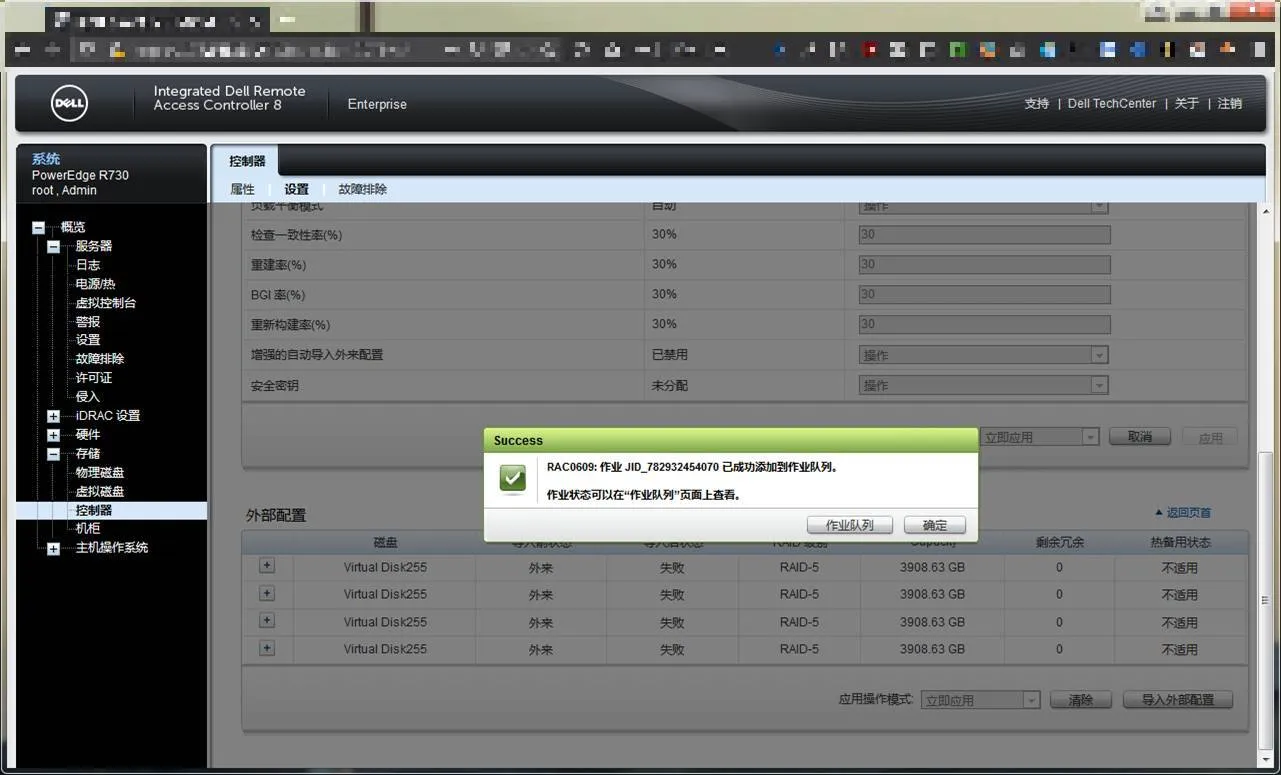Switch to the 属性 sub-tab

(x=243, y=189)
